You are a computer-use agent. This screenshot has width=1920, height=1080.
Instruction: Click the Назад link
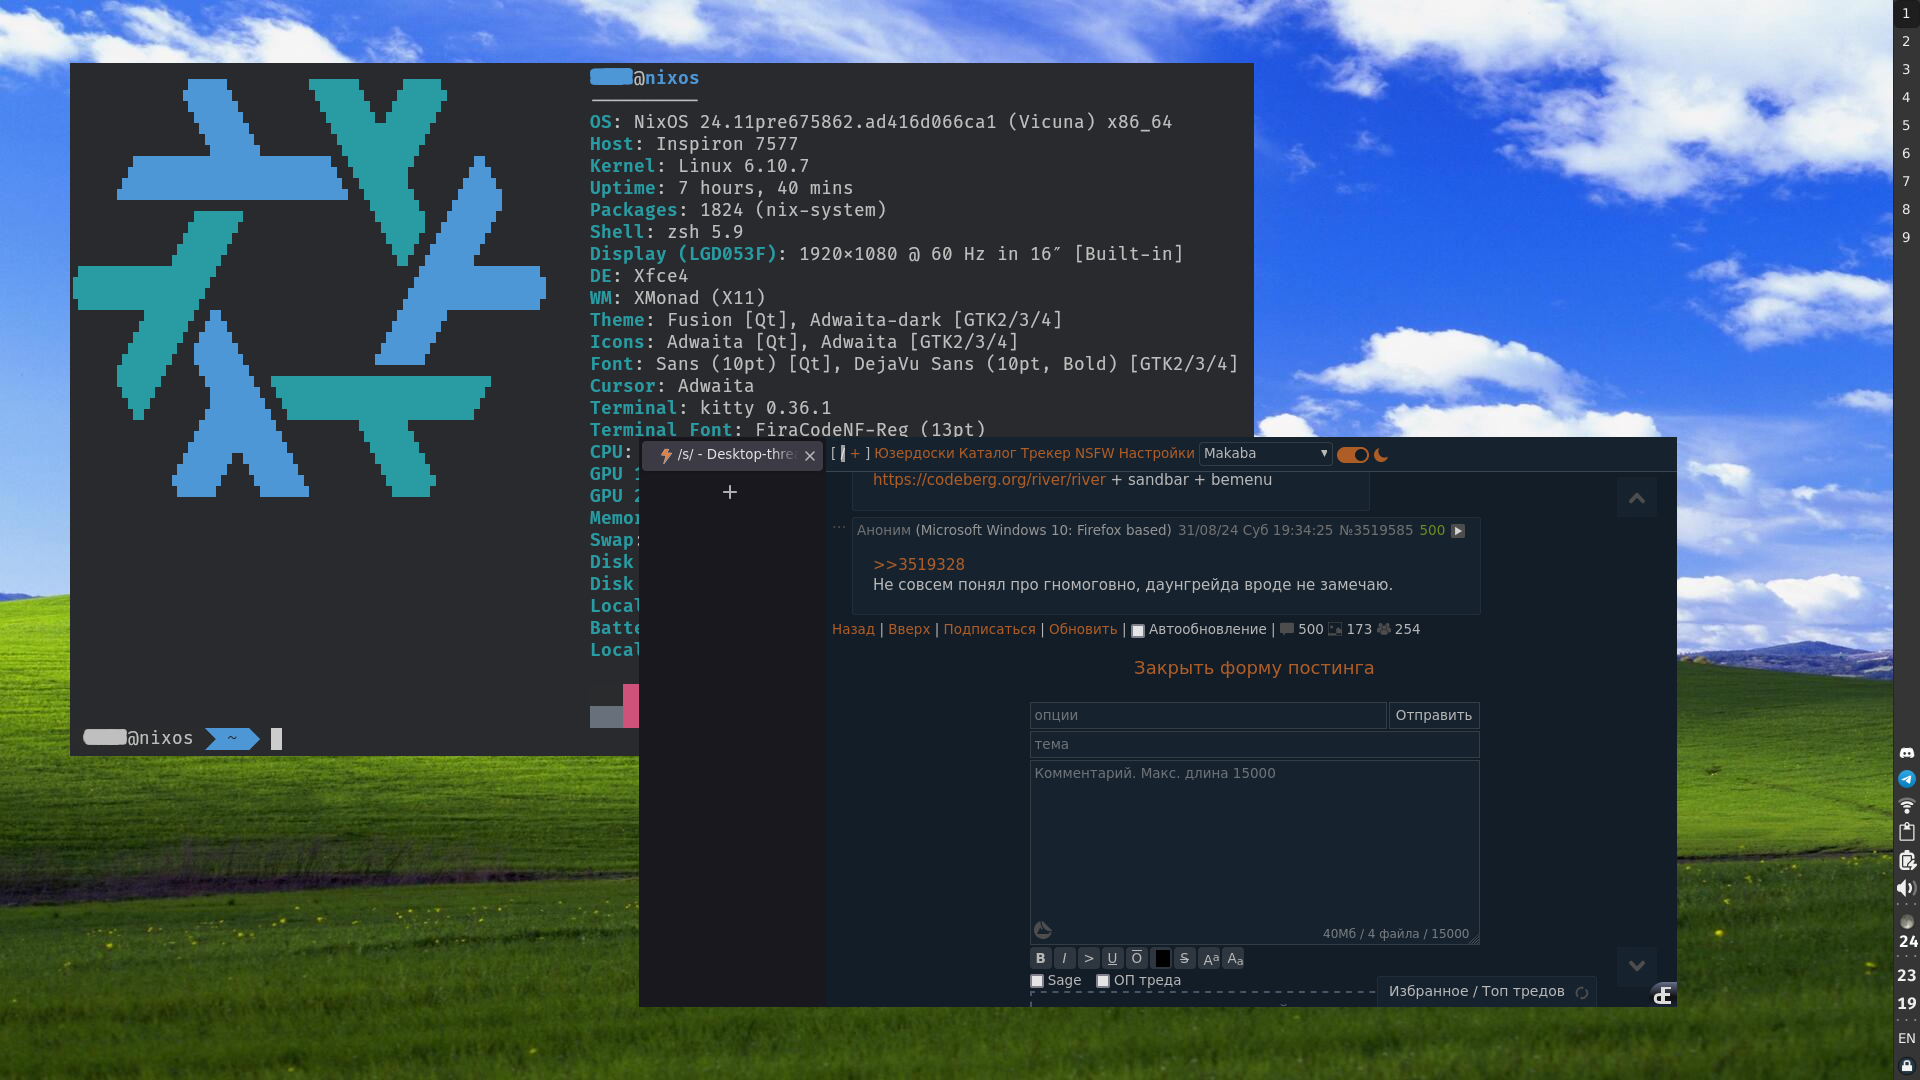pyautogui.click(x=853, y=629)
